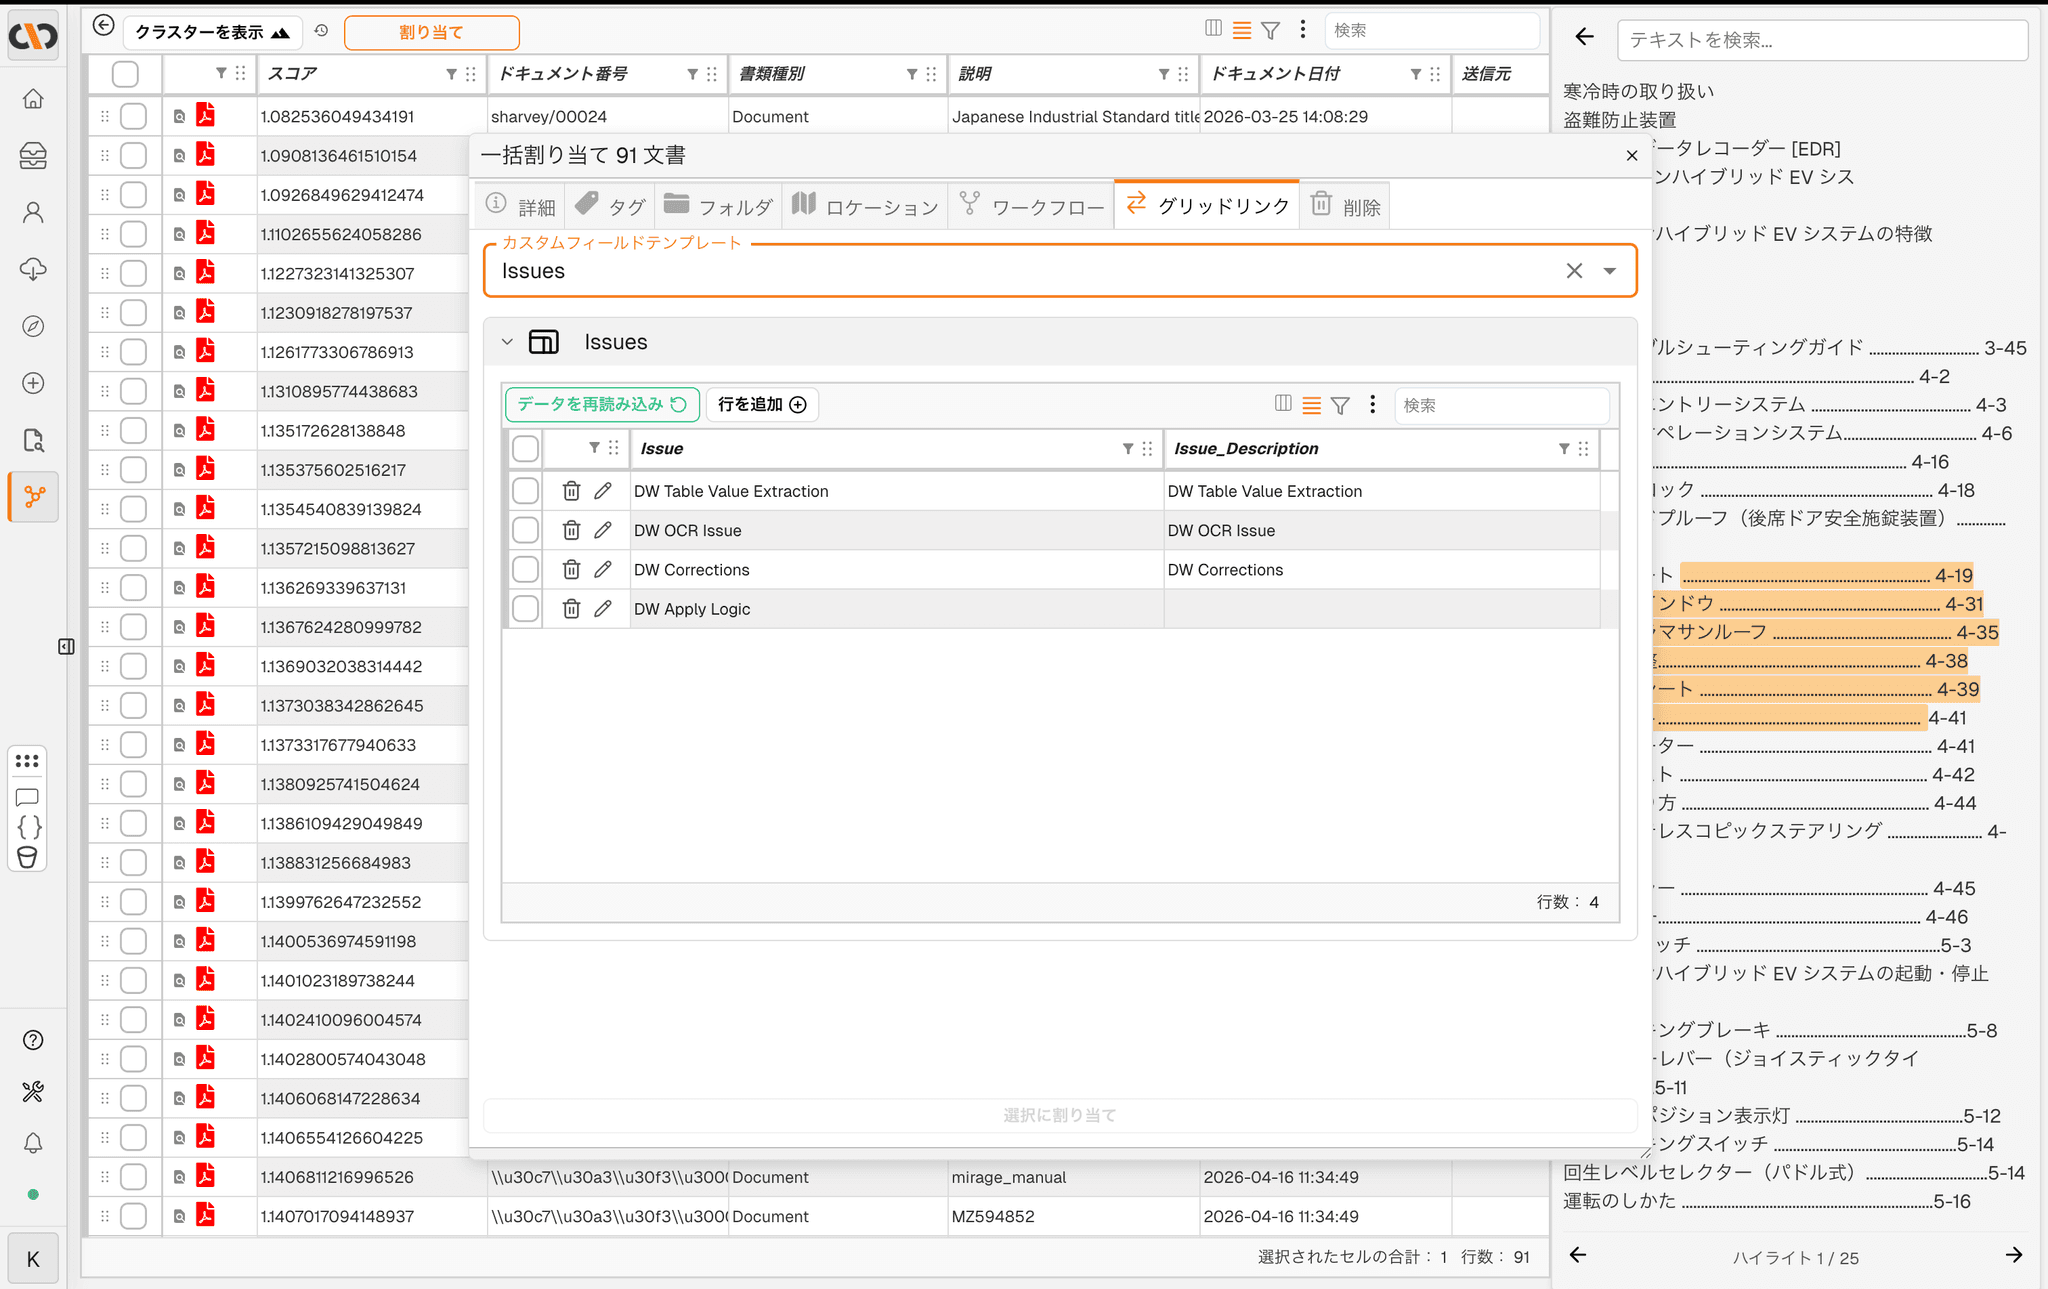Open the custom field template dropdown arrow
The height and width of the screenshot is (1289, 2048).
tap(1609, 271)
